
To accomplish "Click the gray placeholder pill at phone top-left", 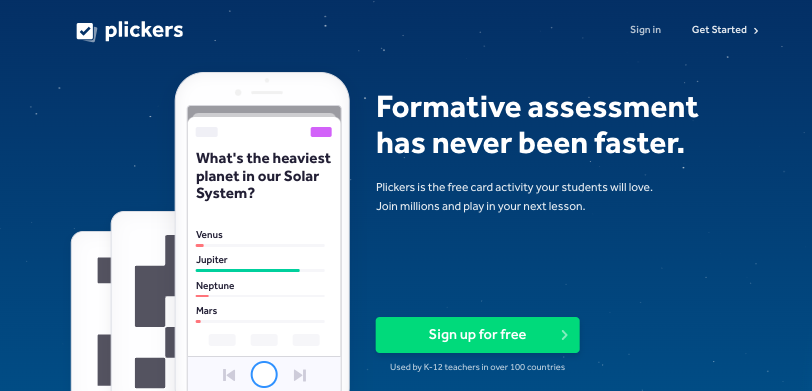I will click(207, 132).
